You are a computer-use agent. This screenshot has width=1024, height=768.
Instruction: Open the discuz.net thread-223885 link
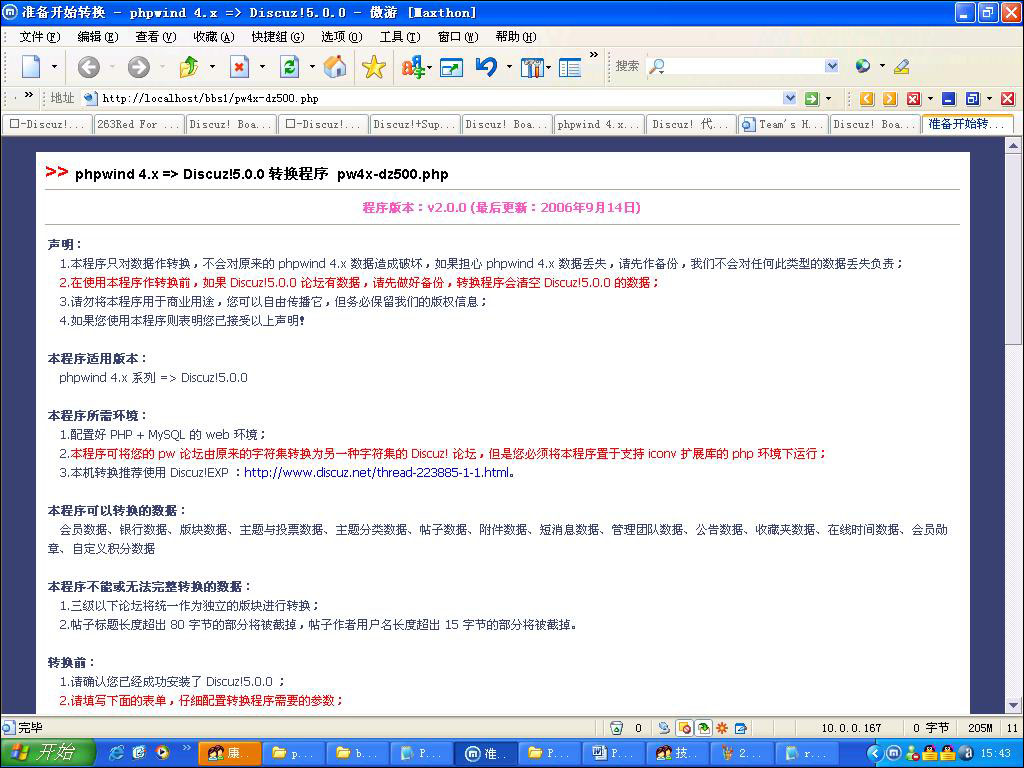(376, 473)
